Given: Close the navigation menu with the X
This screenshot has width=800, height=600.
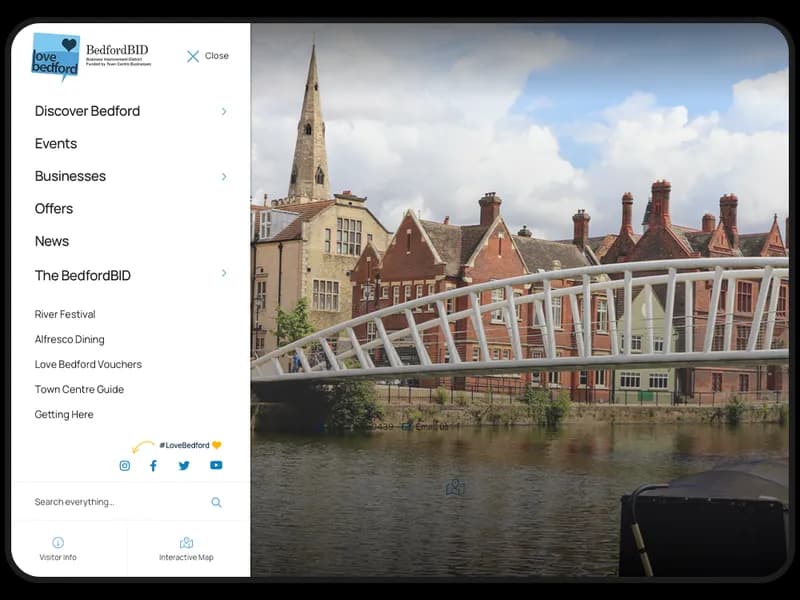Looking at the screenshot, I should [x=193, y=56].
